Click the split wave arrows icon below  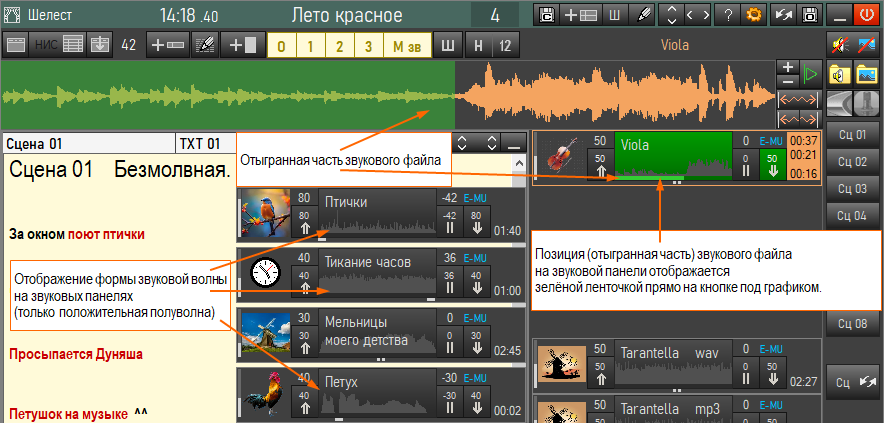798,119
